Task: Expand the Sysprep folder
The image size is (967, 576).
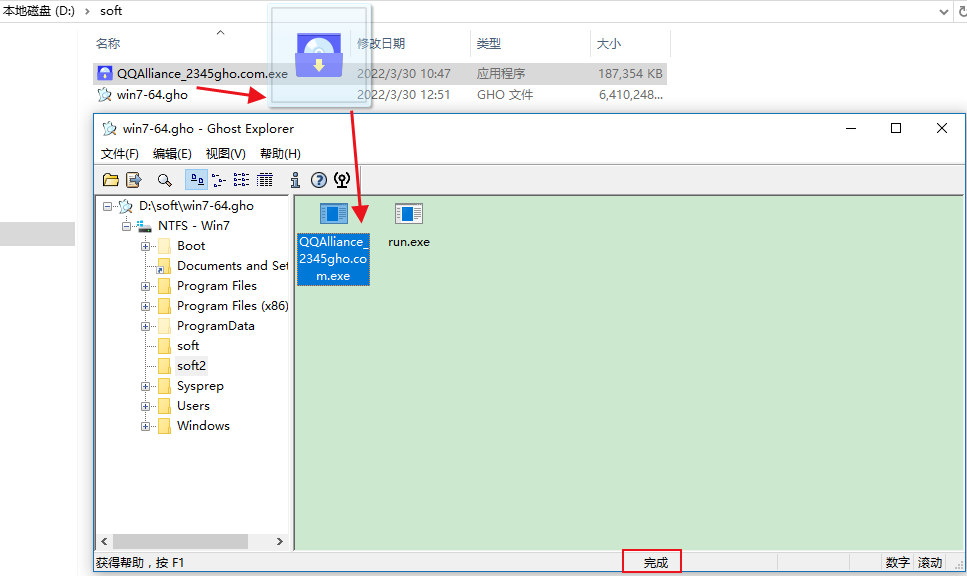Action: pyautogui.click(x=146, y=387)
